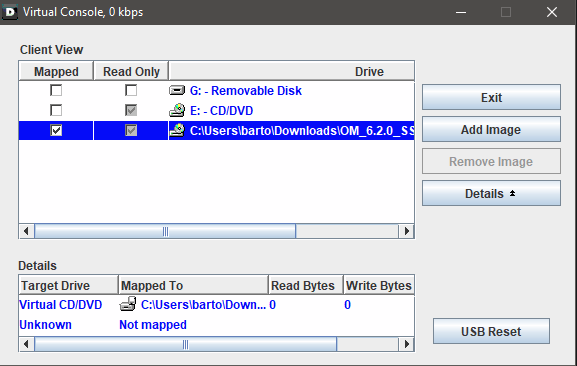This screenshot has width=577, height=366.
Task: Click the Read Bytes column header
Action: [306, 285]
